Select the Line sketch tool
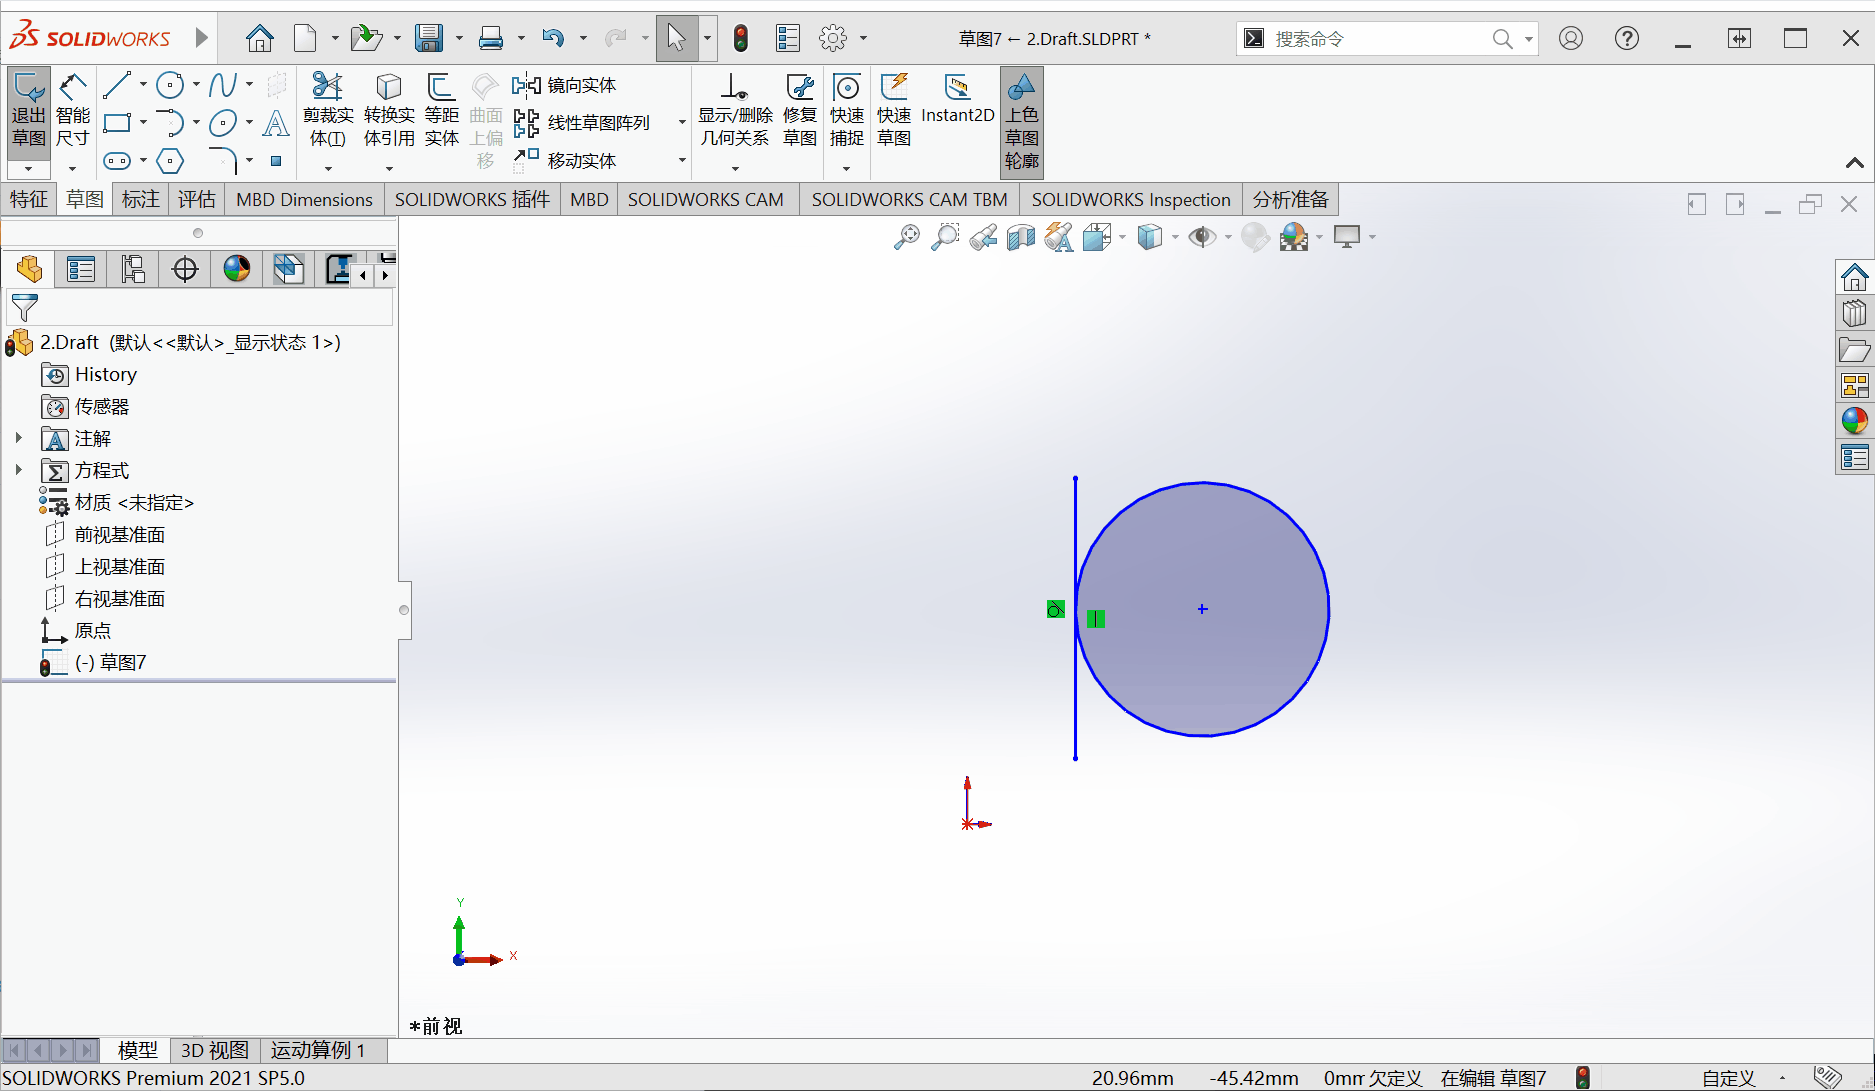 click(117, 86)
